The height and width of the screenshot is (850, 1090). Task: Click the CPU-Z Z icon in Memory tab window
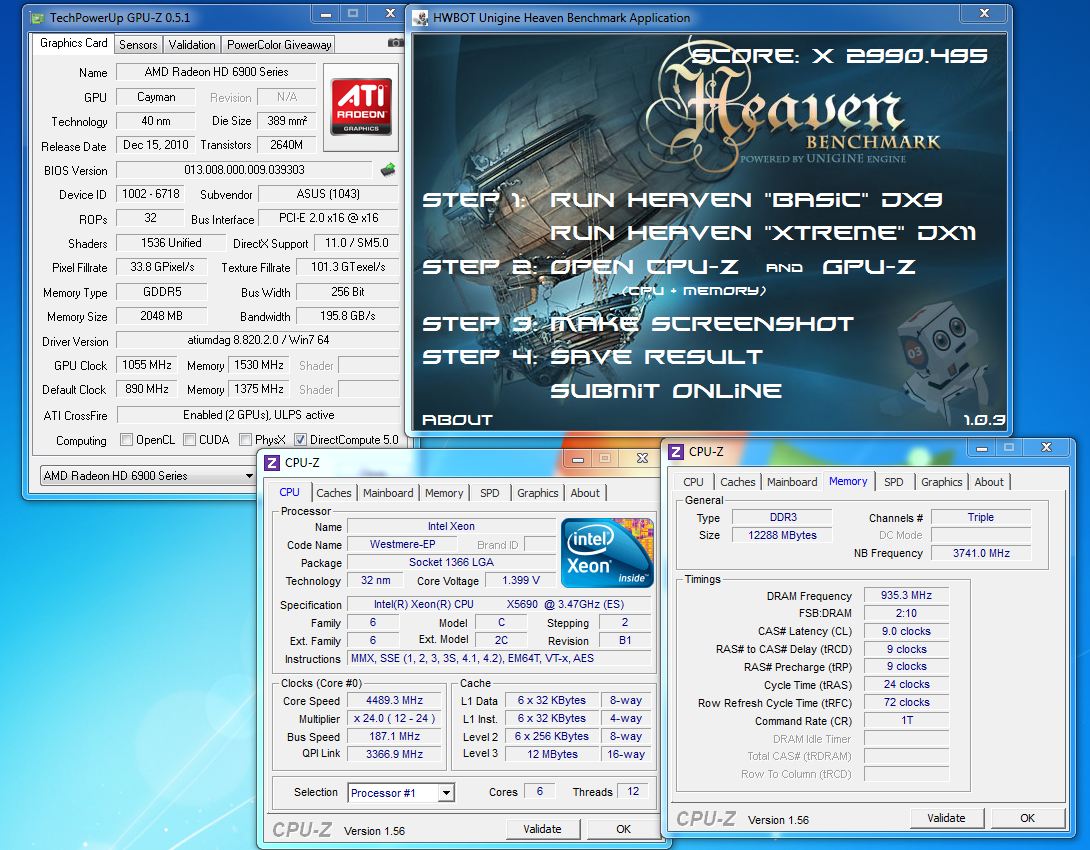pos(676,451)
